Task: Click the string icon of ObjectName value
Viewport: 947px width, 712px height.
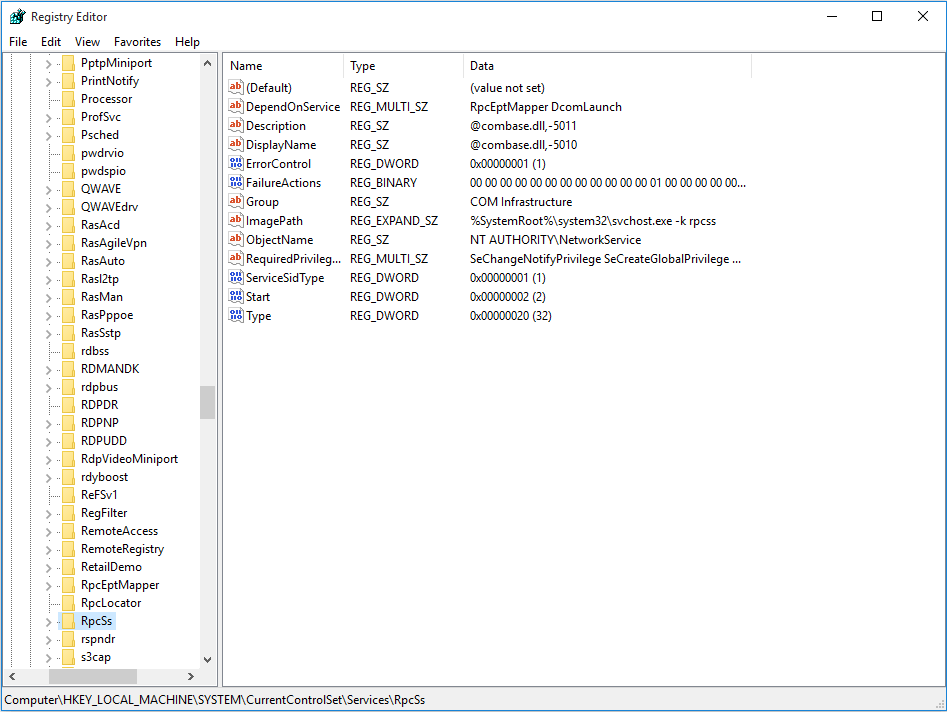Action: coord(236,240)
